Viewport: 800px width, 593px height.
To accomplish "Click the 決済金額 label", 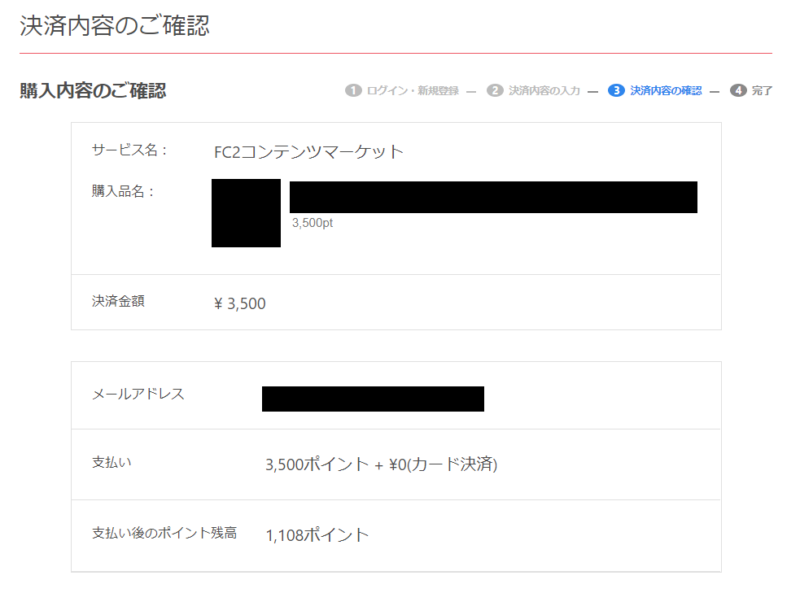I will [x=118, y=301].
